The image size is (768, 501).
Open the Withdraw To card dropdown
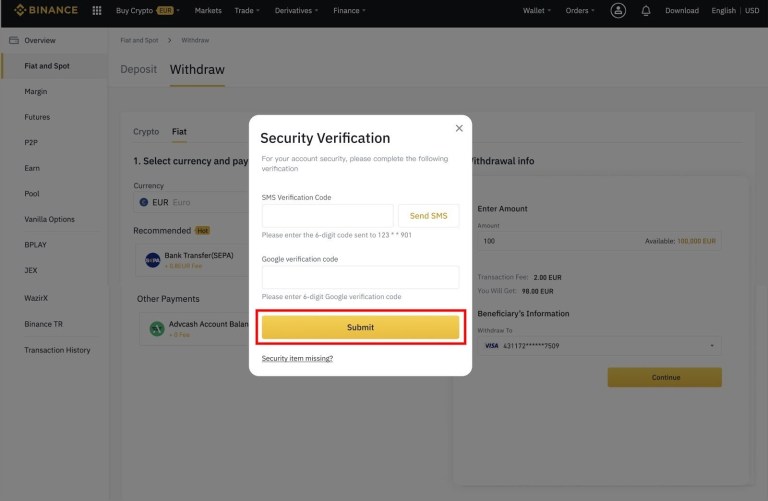click(599, 346)
